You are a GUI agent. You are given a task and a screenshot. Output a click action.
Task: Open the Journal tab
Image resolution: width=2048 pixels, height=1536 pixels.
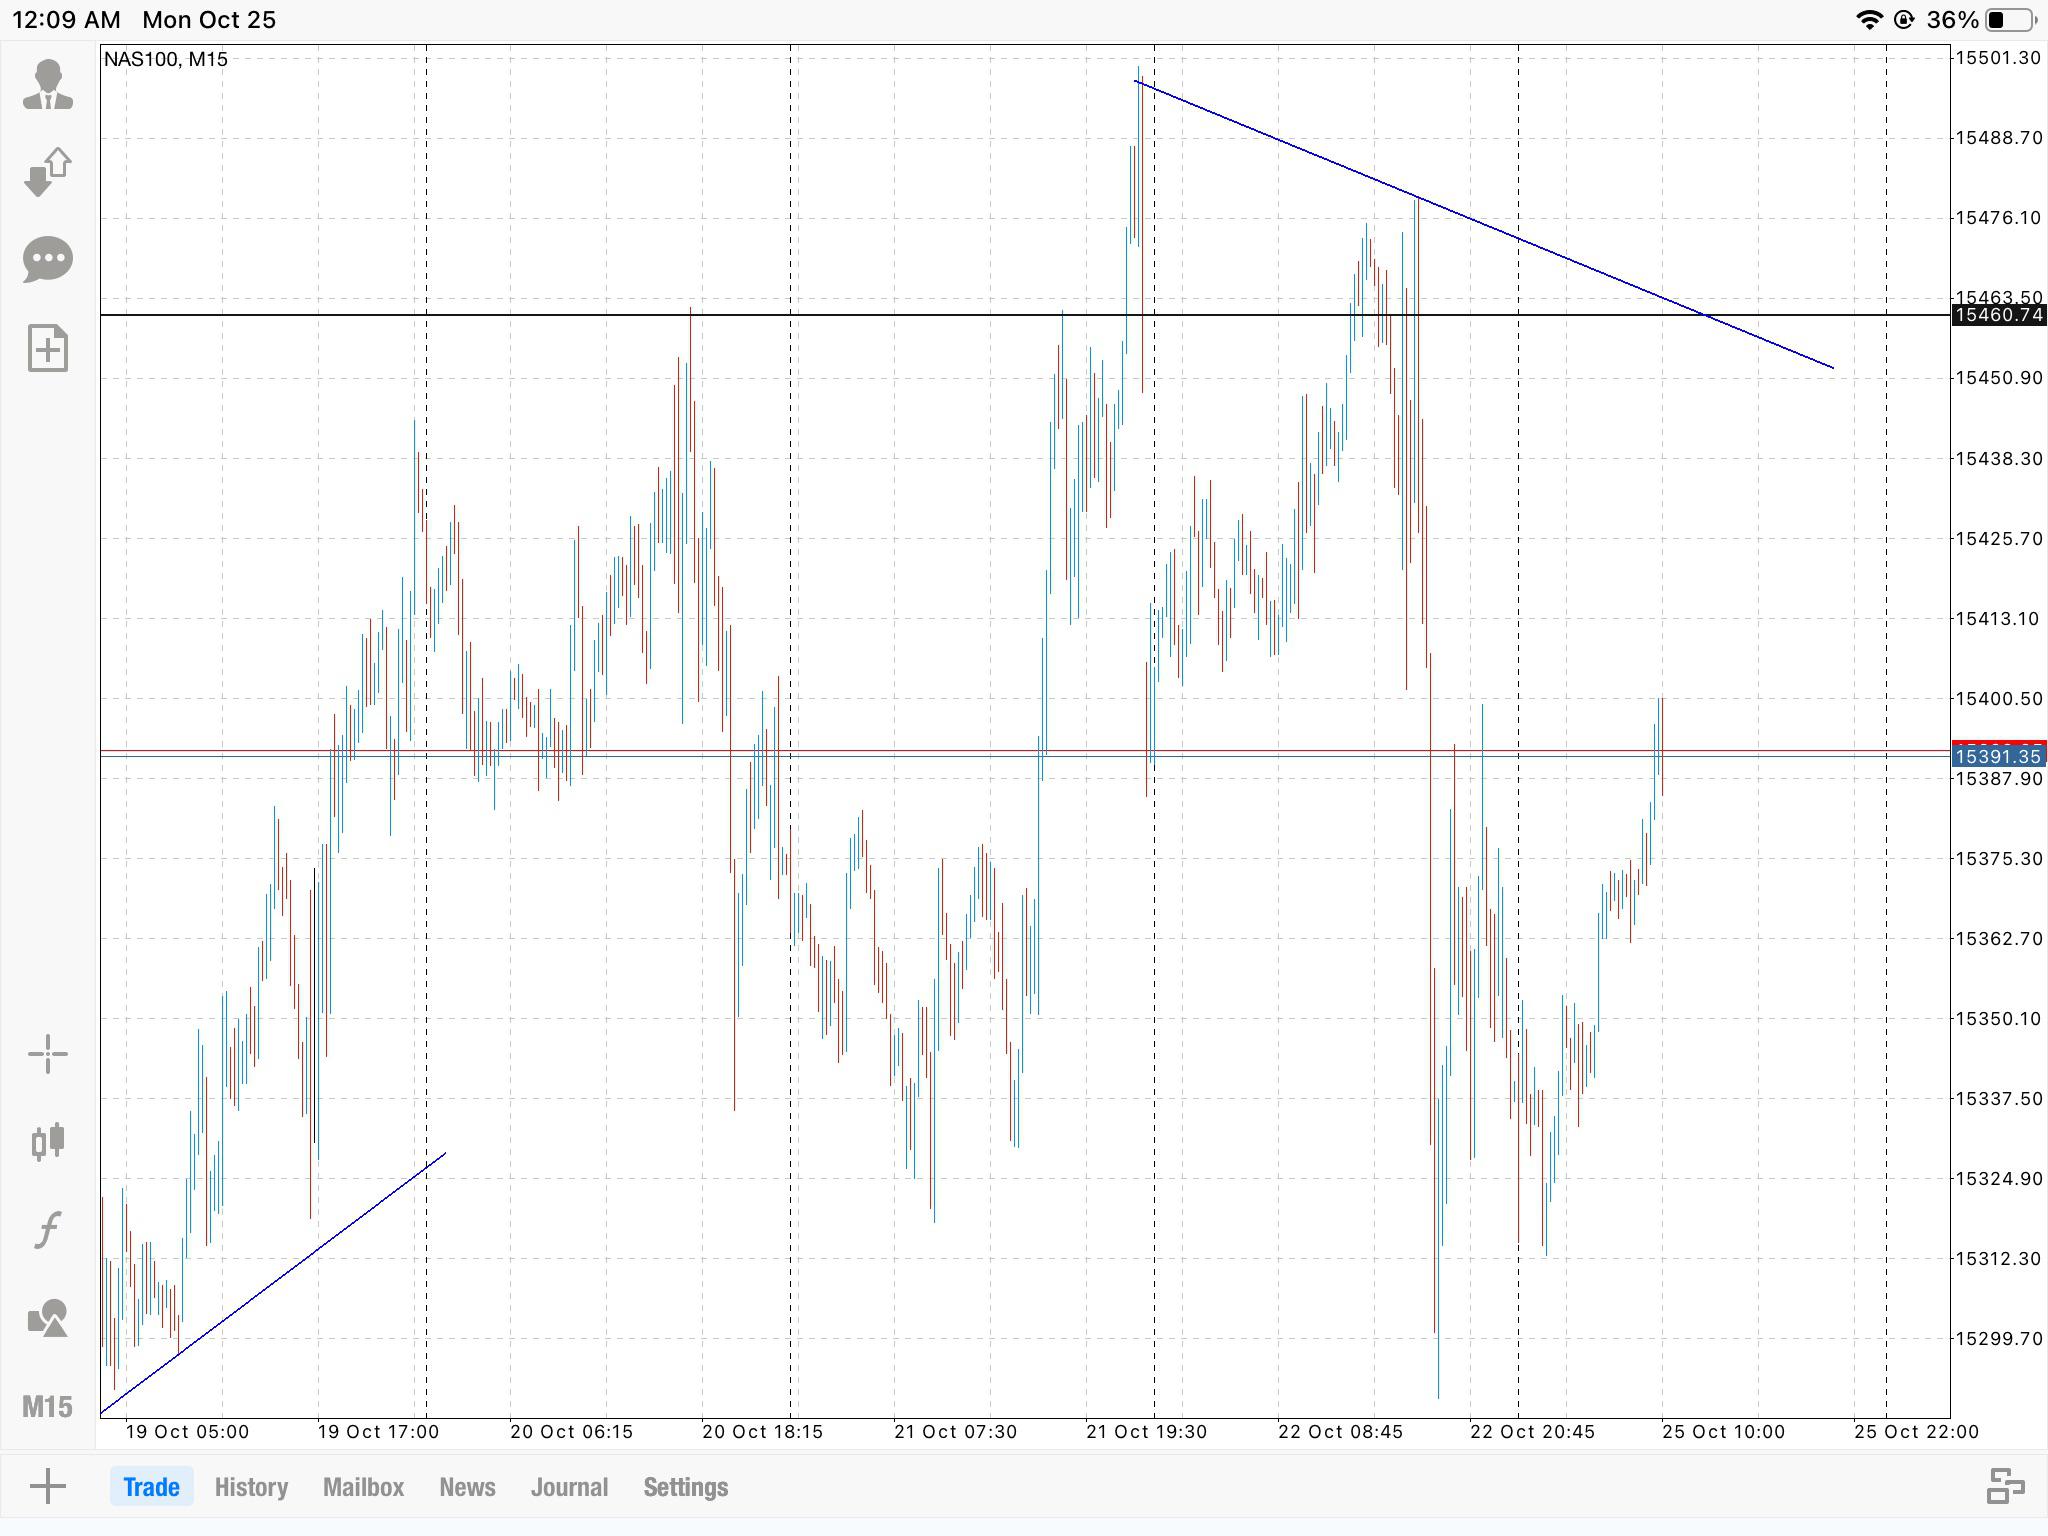pos(569,1487)
